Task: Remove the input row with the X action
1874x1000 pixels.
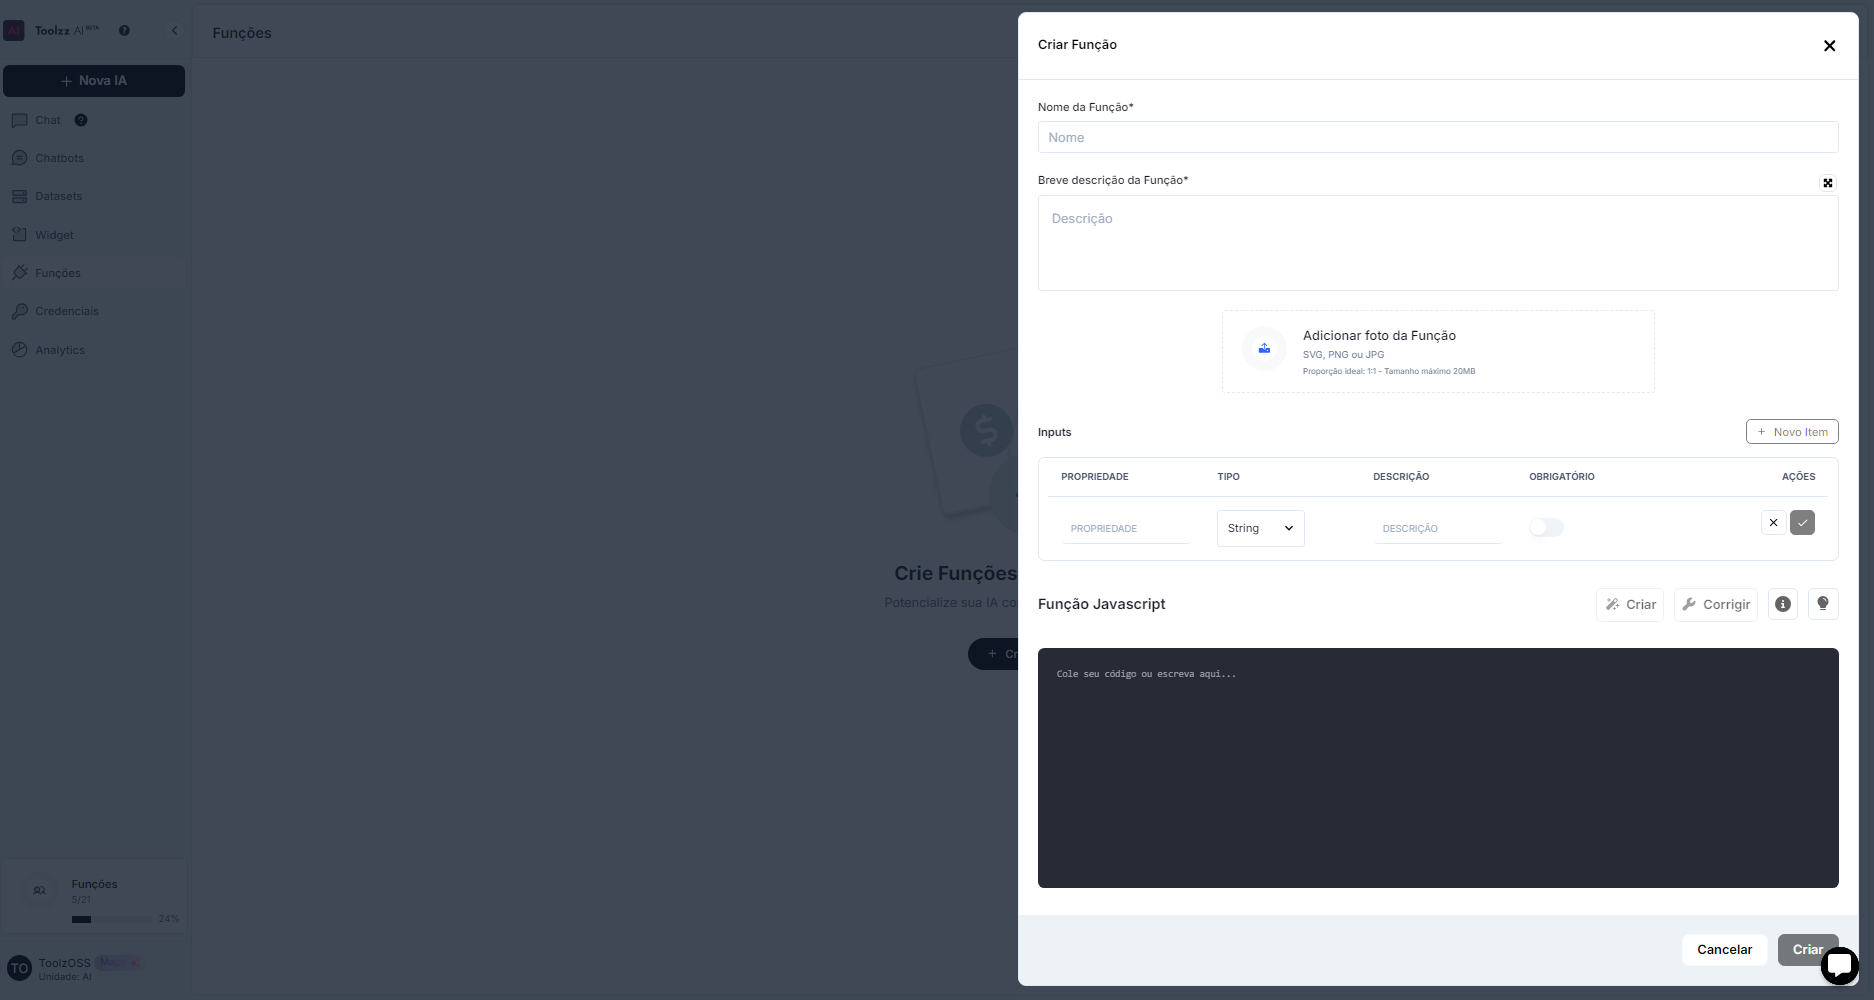Action: [x=1773, y=522]
